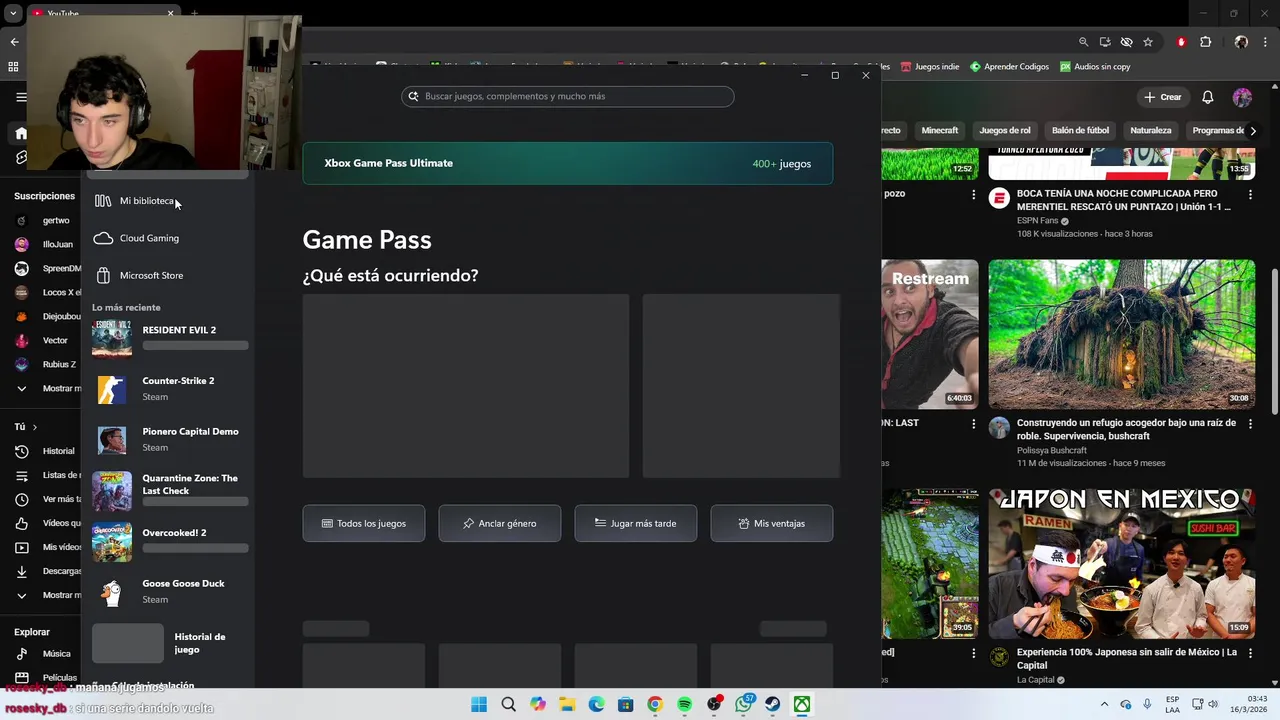Open Chrome three-dot menu
This screenshot has height=720, width=1280.
1265,42
